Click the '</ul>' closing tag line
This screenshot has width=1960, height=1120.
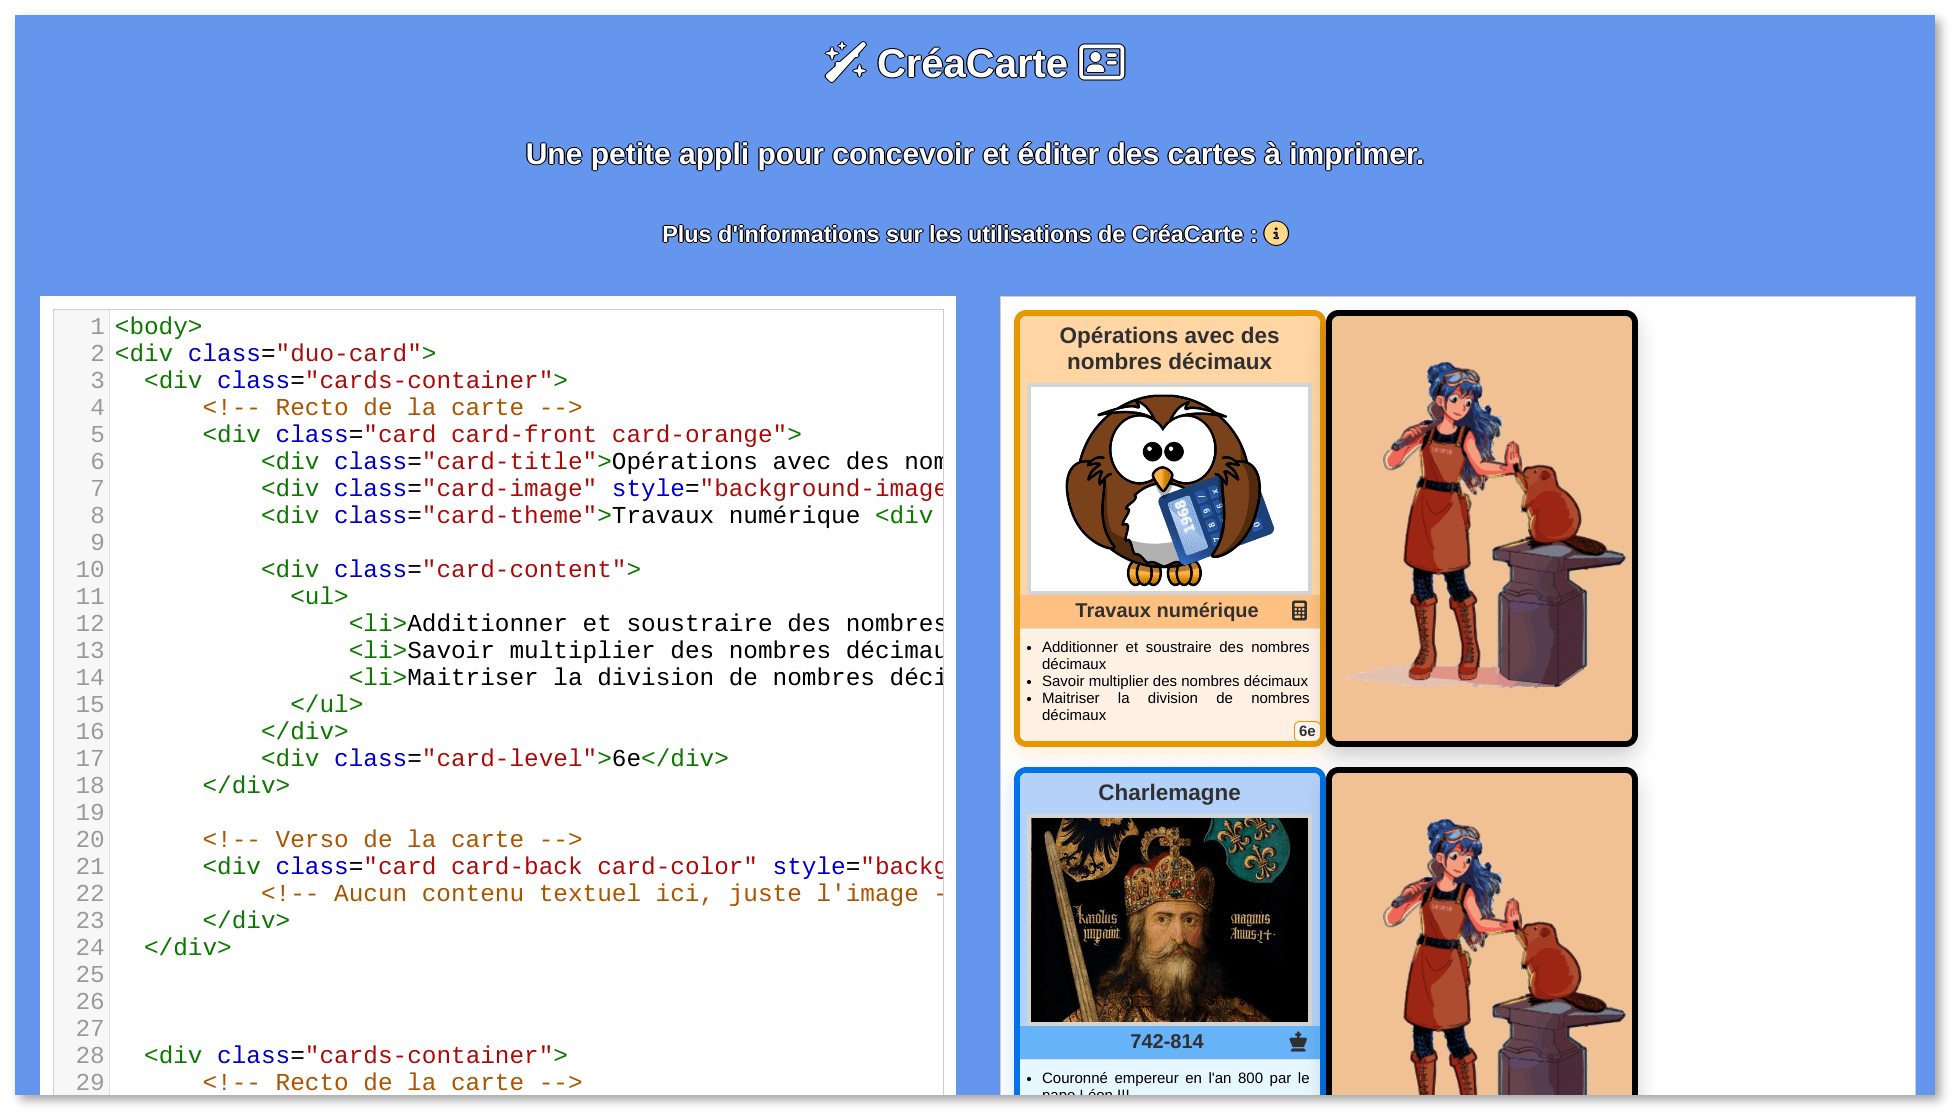[326, 705]
